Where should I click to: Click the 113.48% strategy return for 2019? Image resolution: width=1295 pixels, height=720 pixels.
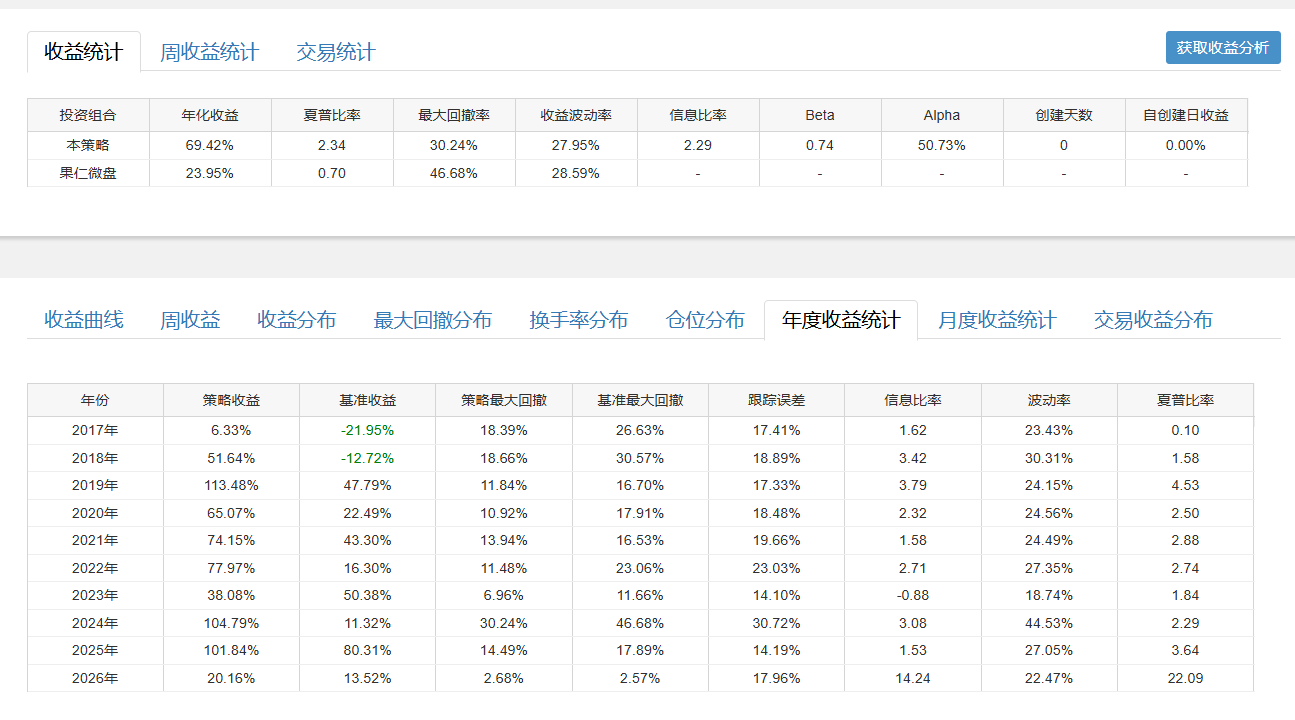[x=231, y=485]
